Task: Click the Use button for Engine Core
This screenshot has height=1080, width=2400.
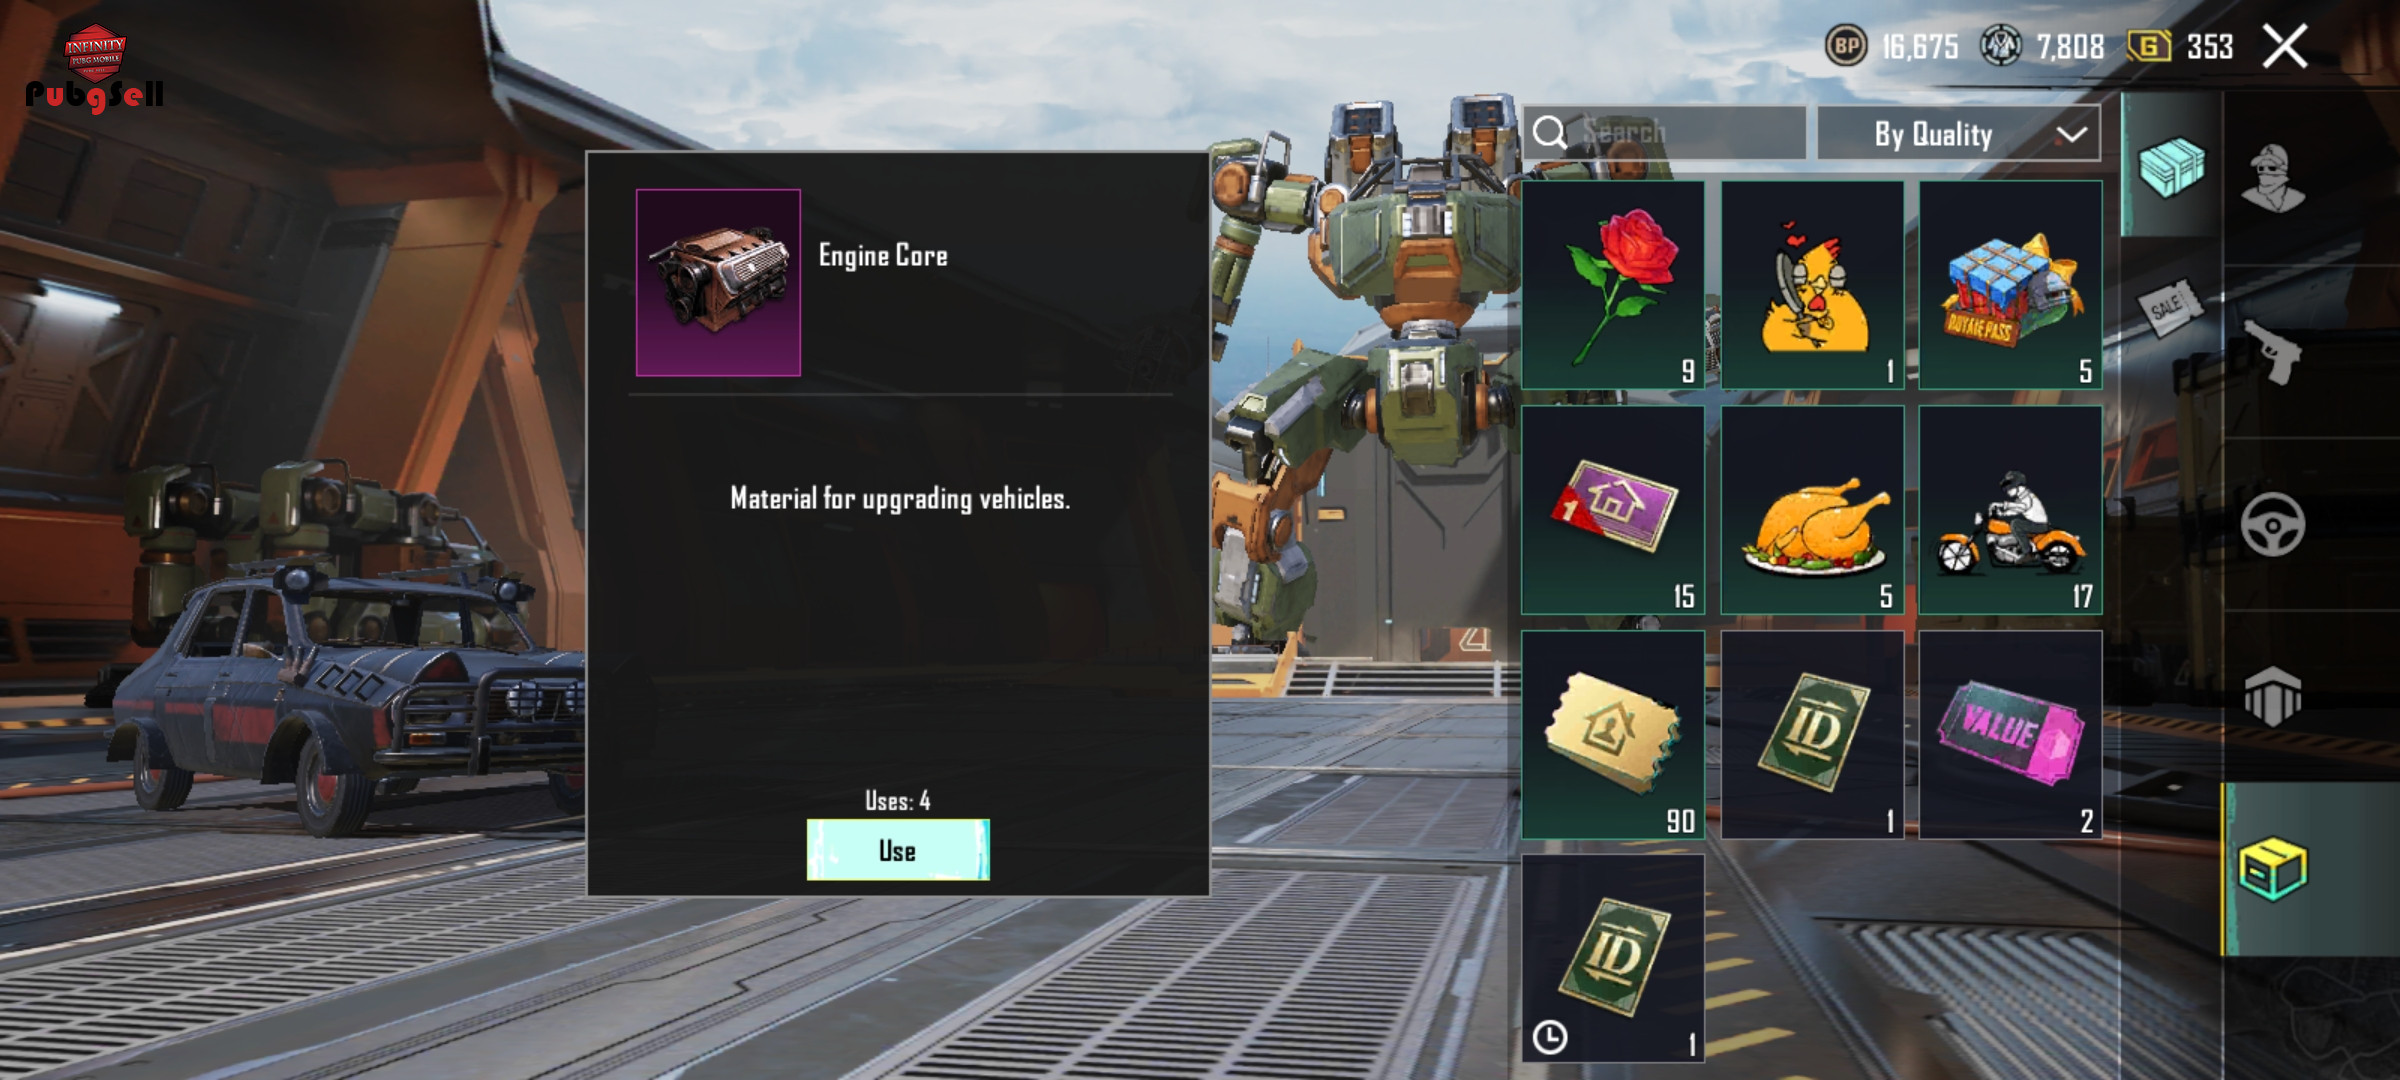Action: 898,850
